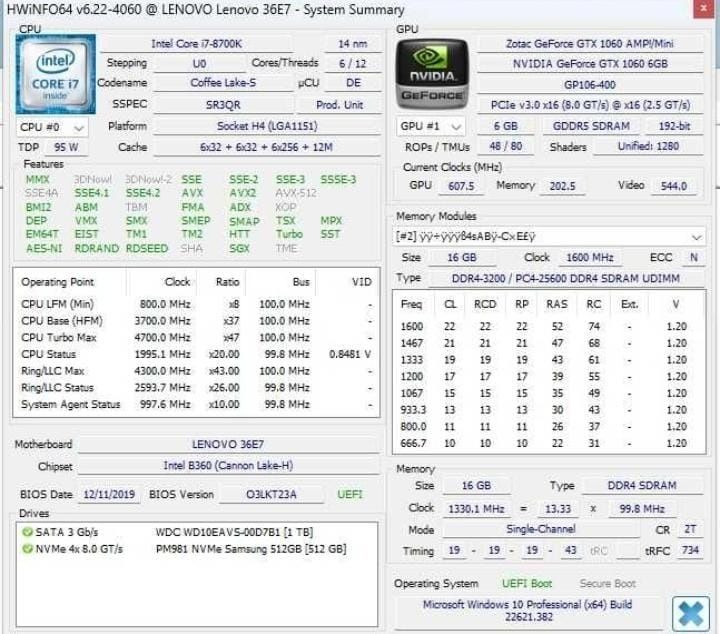Click the CPU Status 1995.1 MHz value

click(163, 354)
